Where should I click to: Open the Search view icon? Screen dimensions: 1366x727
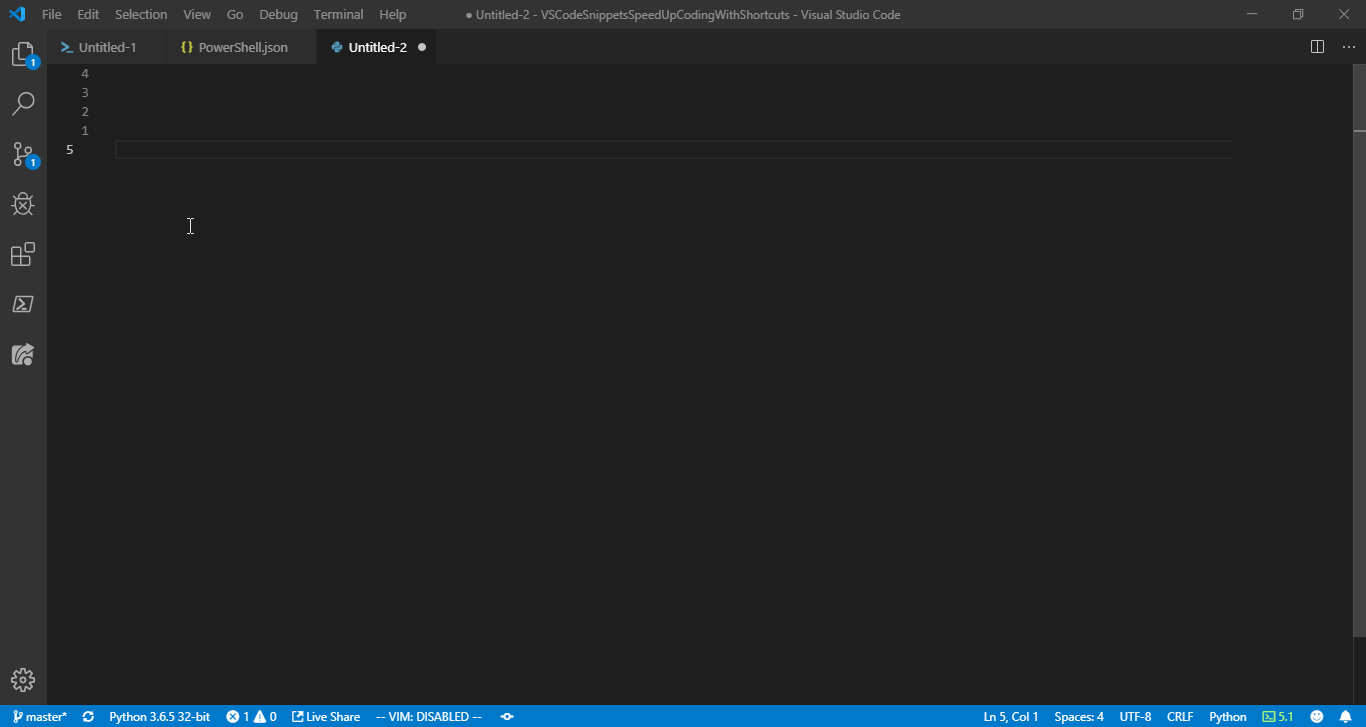tap(23, 104)
